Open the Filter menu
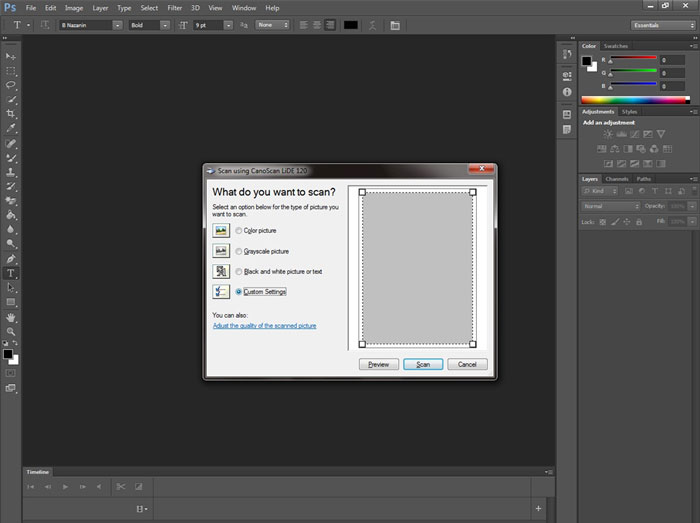 [x=175, y=8]
